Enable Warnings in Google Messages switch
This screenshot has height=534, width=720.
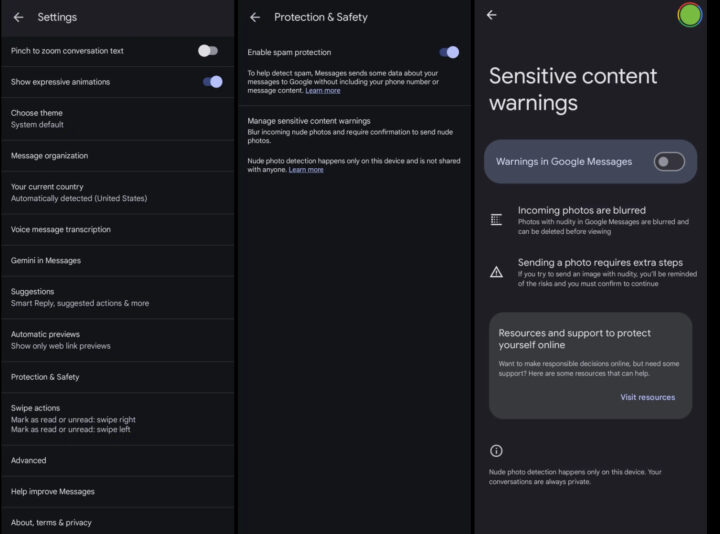click(669, 162)
